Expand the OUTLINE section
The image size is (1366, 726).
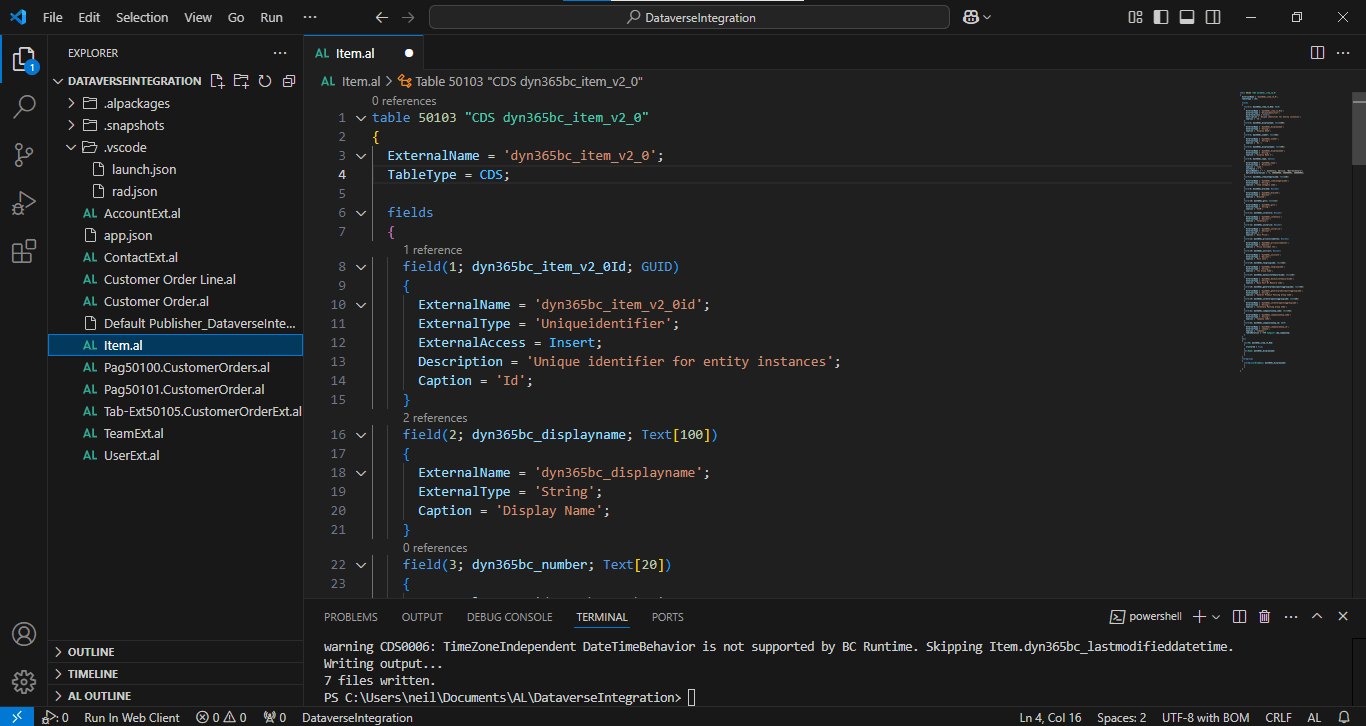(x=90, y=652)
